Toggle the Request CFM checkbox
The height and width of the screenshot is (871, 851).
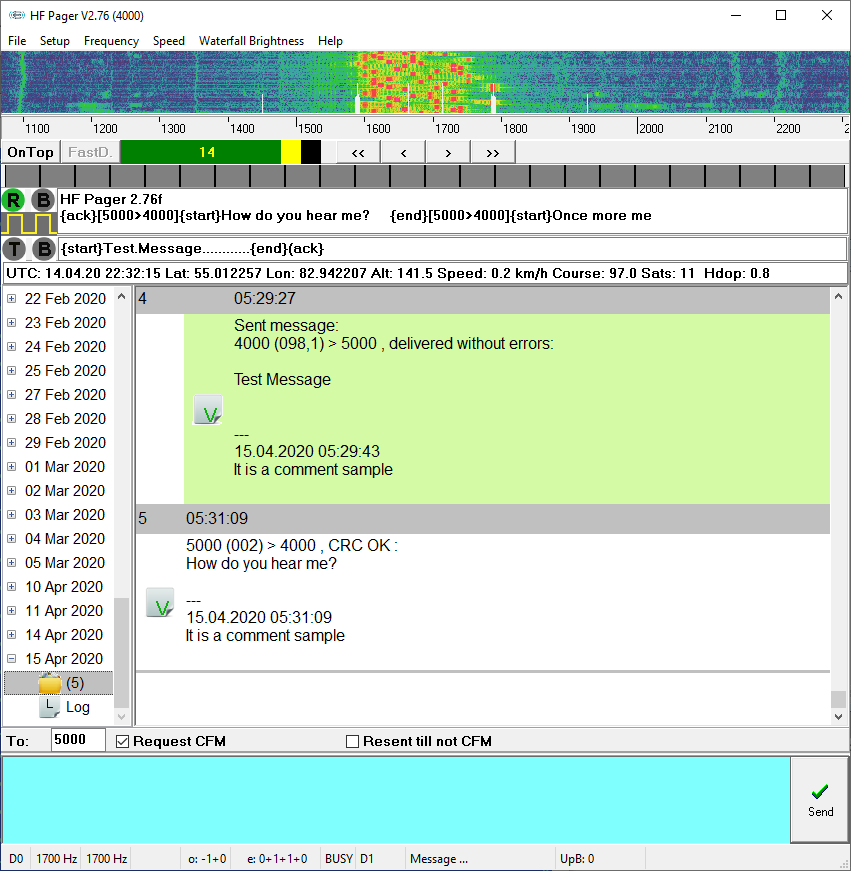[x=124, y=741]
